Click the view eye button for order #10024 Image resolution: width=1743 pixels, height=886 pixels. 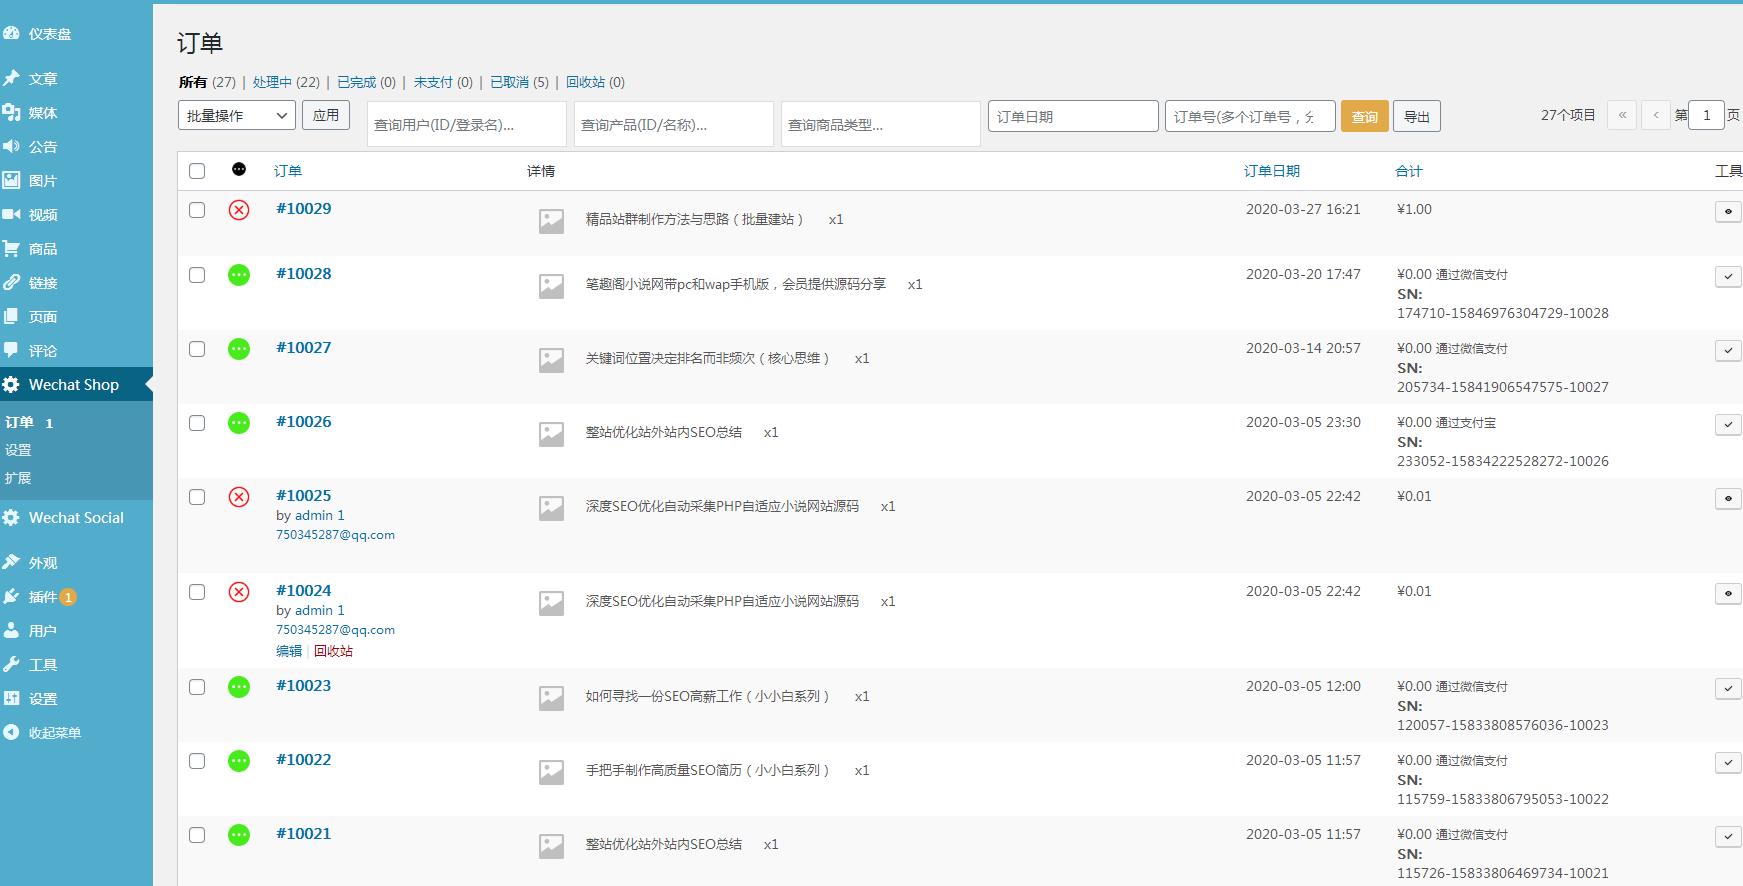tap(1728, 593)
